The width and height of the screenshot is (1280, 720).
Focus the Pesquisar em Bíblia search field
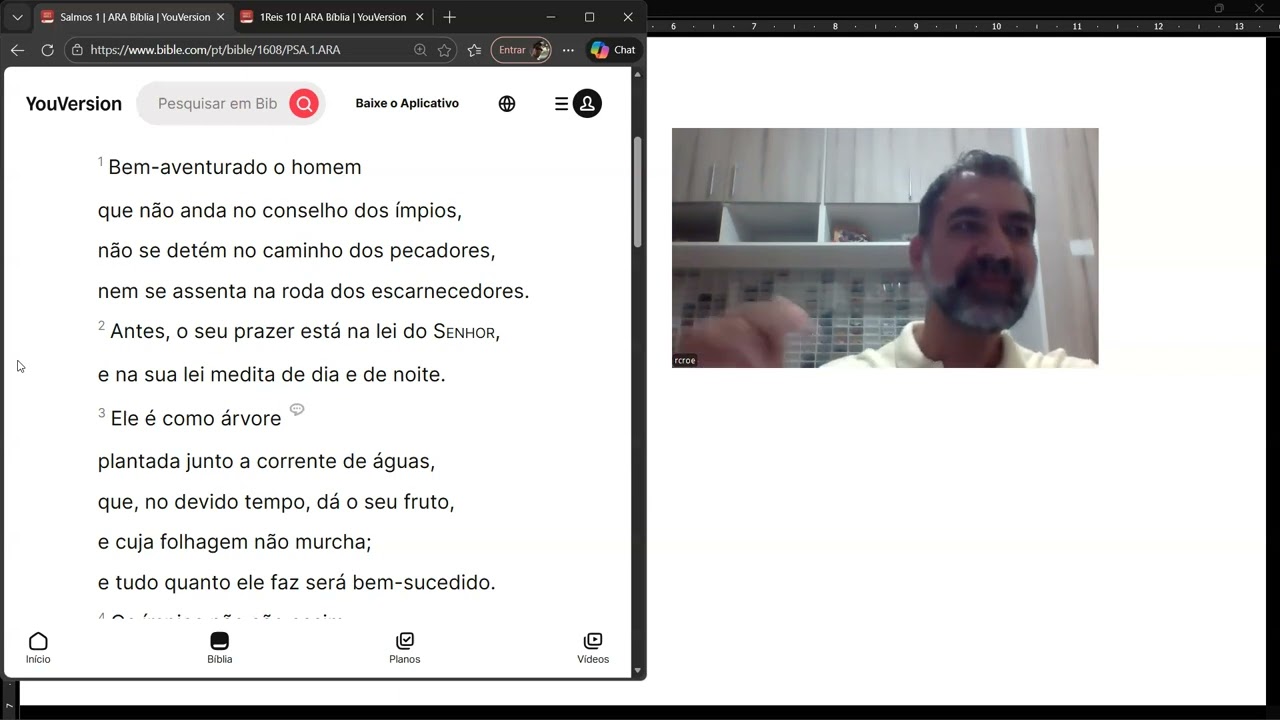click(x=217, y=104)
